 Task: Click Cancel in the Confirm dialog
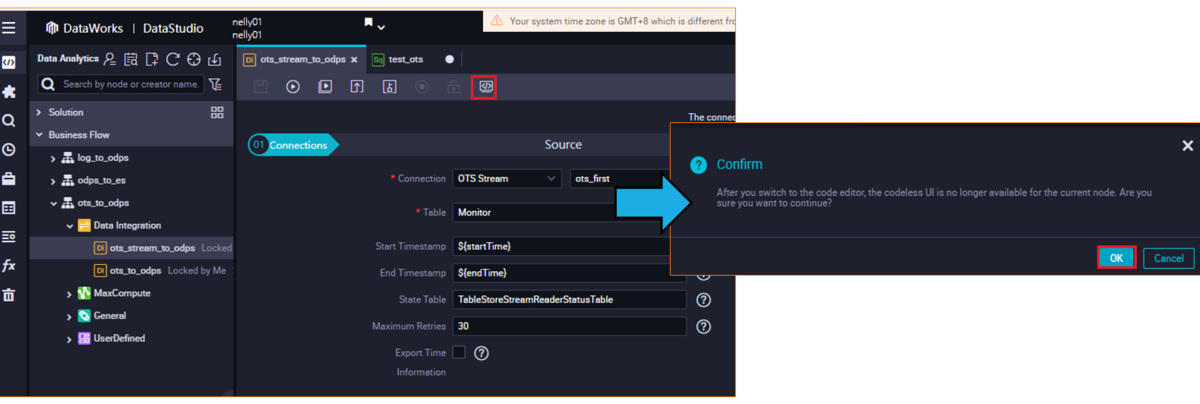coord(1169,258)
